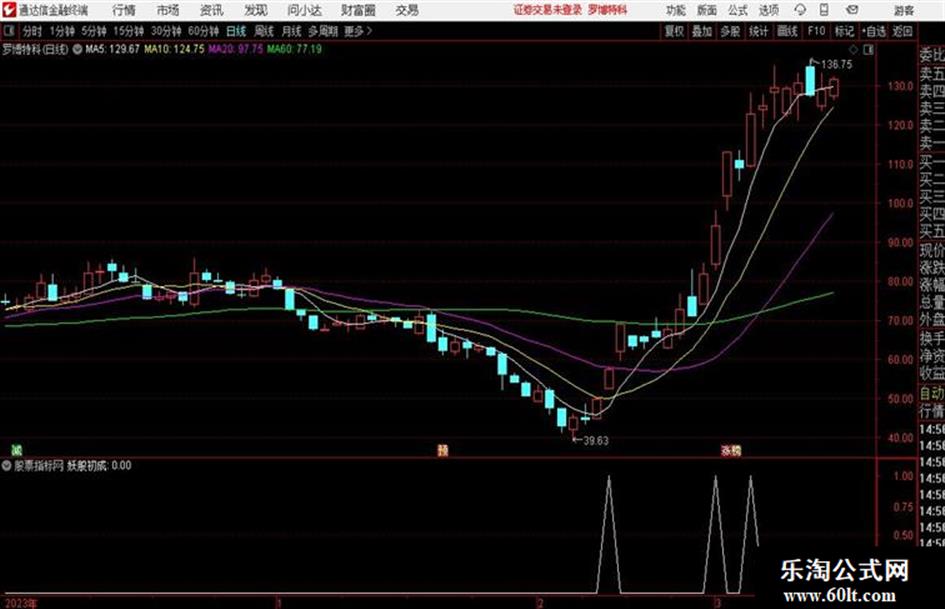Image resolution: width=945 pixels, height=609 pixels.
Task: Open the F10 company info button
Action: [x=816, y=31]
